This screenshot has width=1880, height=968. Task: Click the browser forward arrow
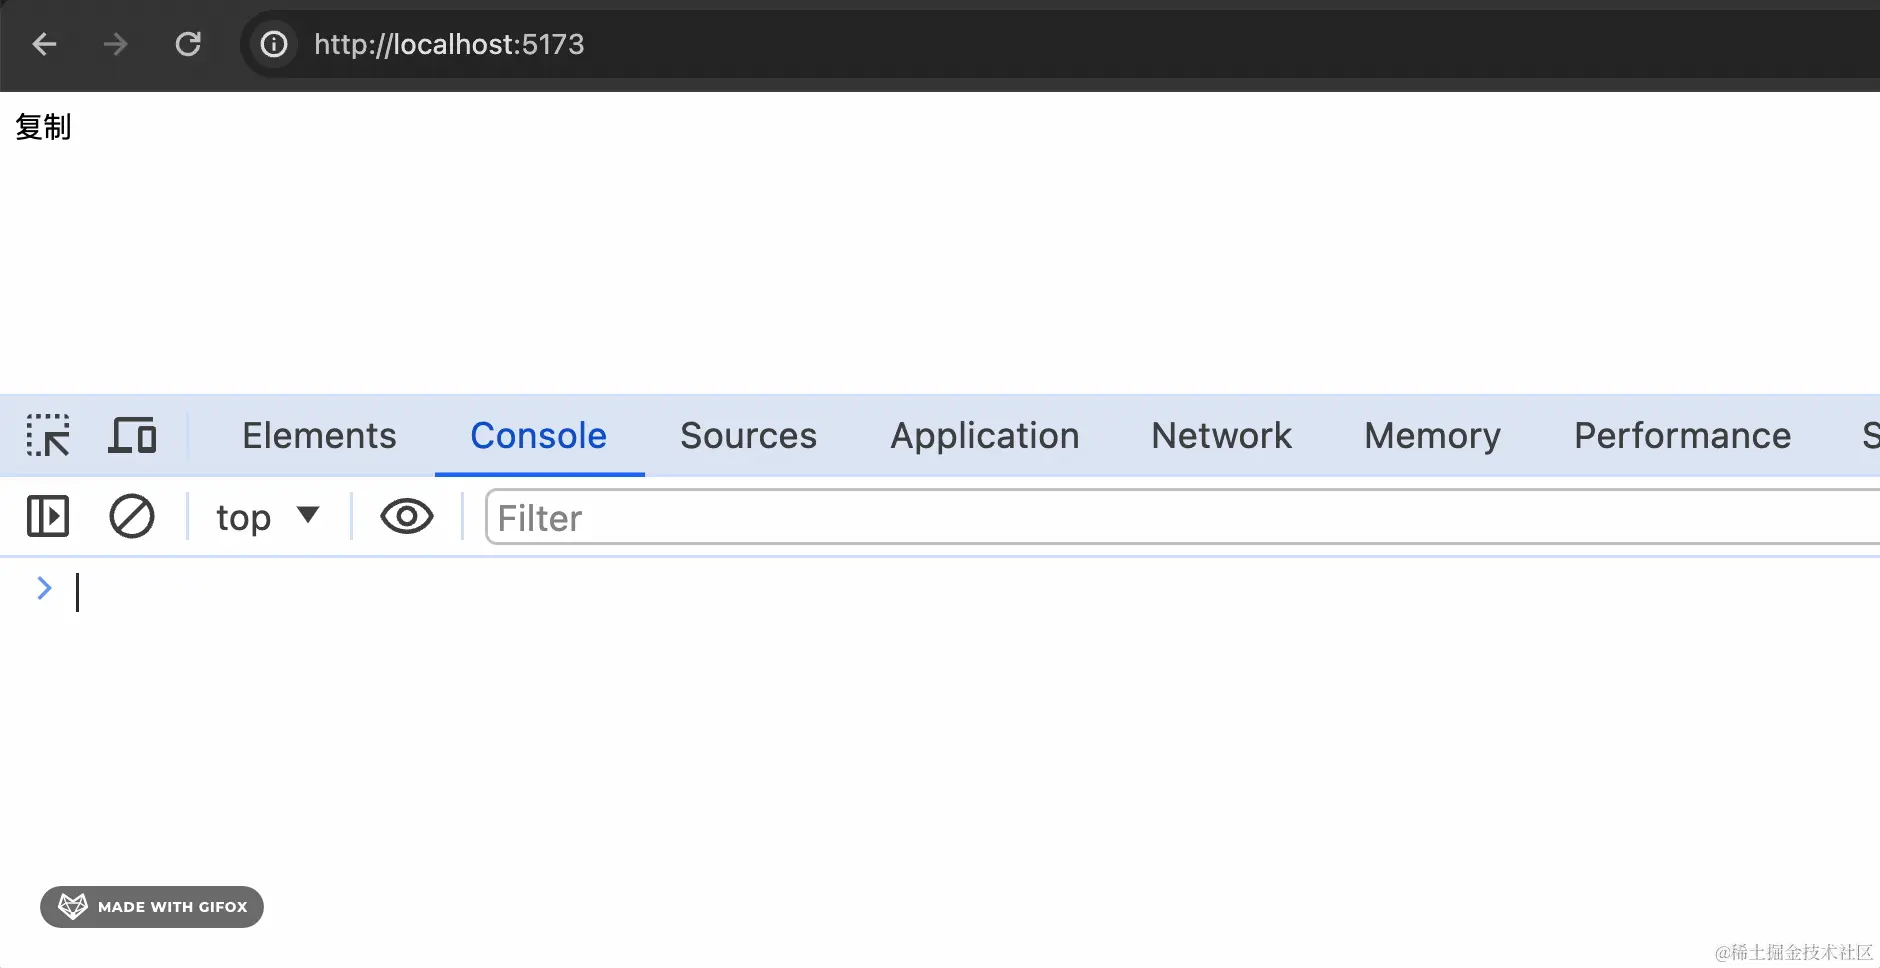[x=116, y=44]
